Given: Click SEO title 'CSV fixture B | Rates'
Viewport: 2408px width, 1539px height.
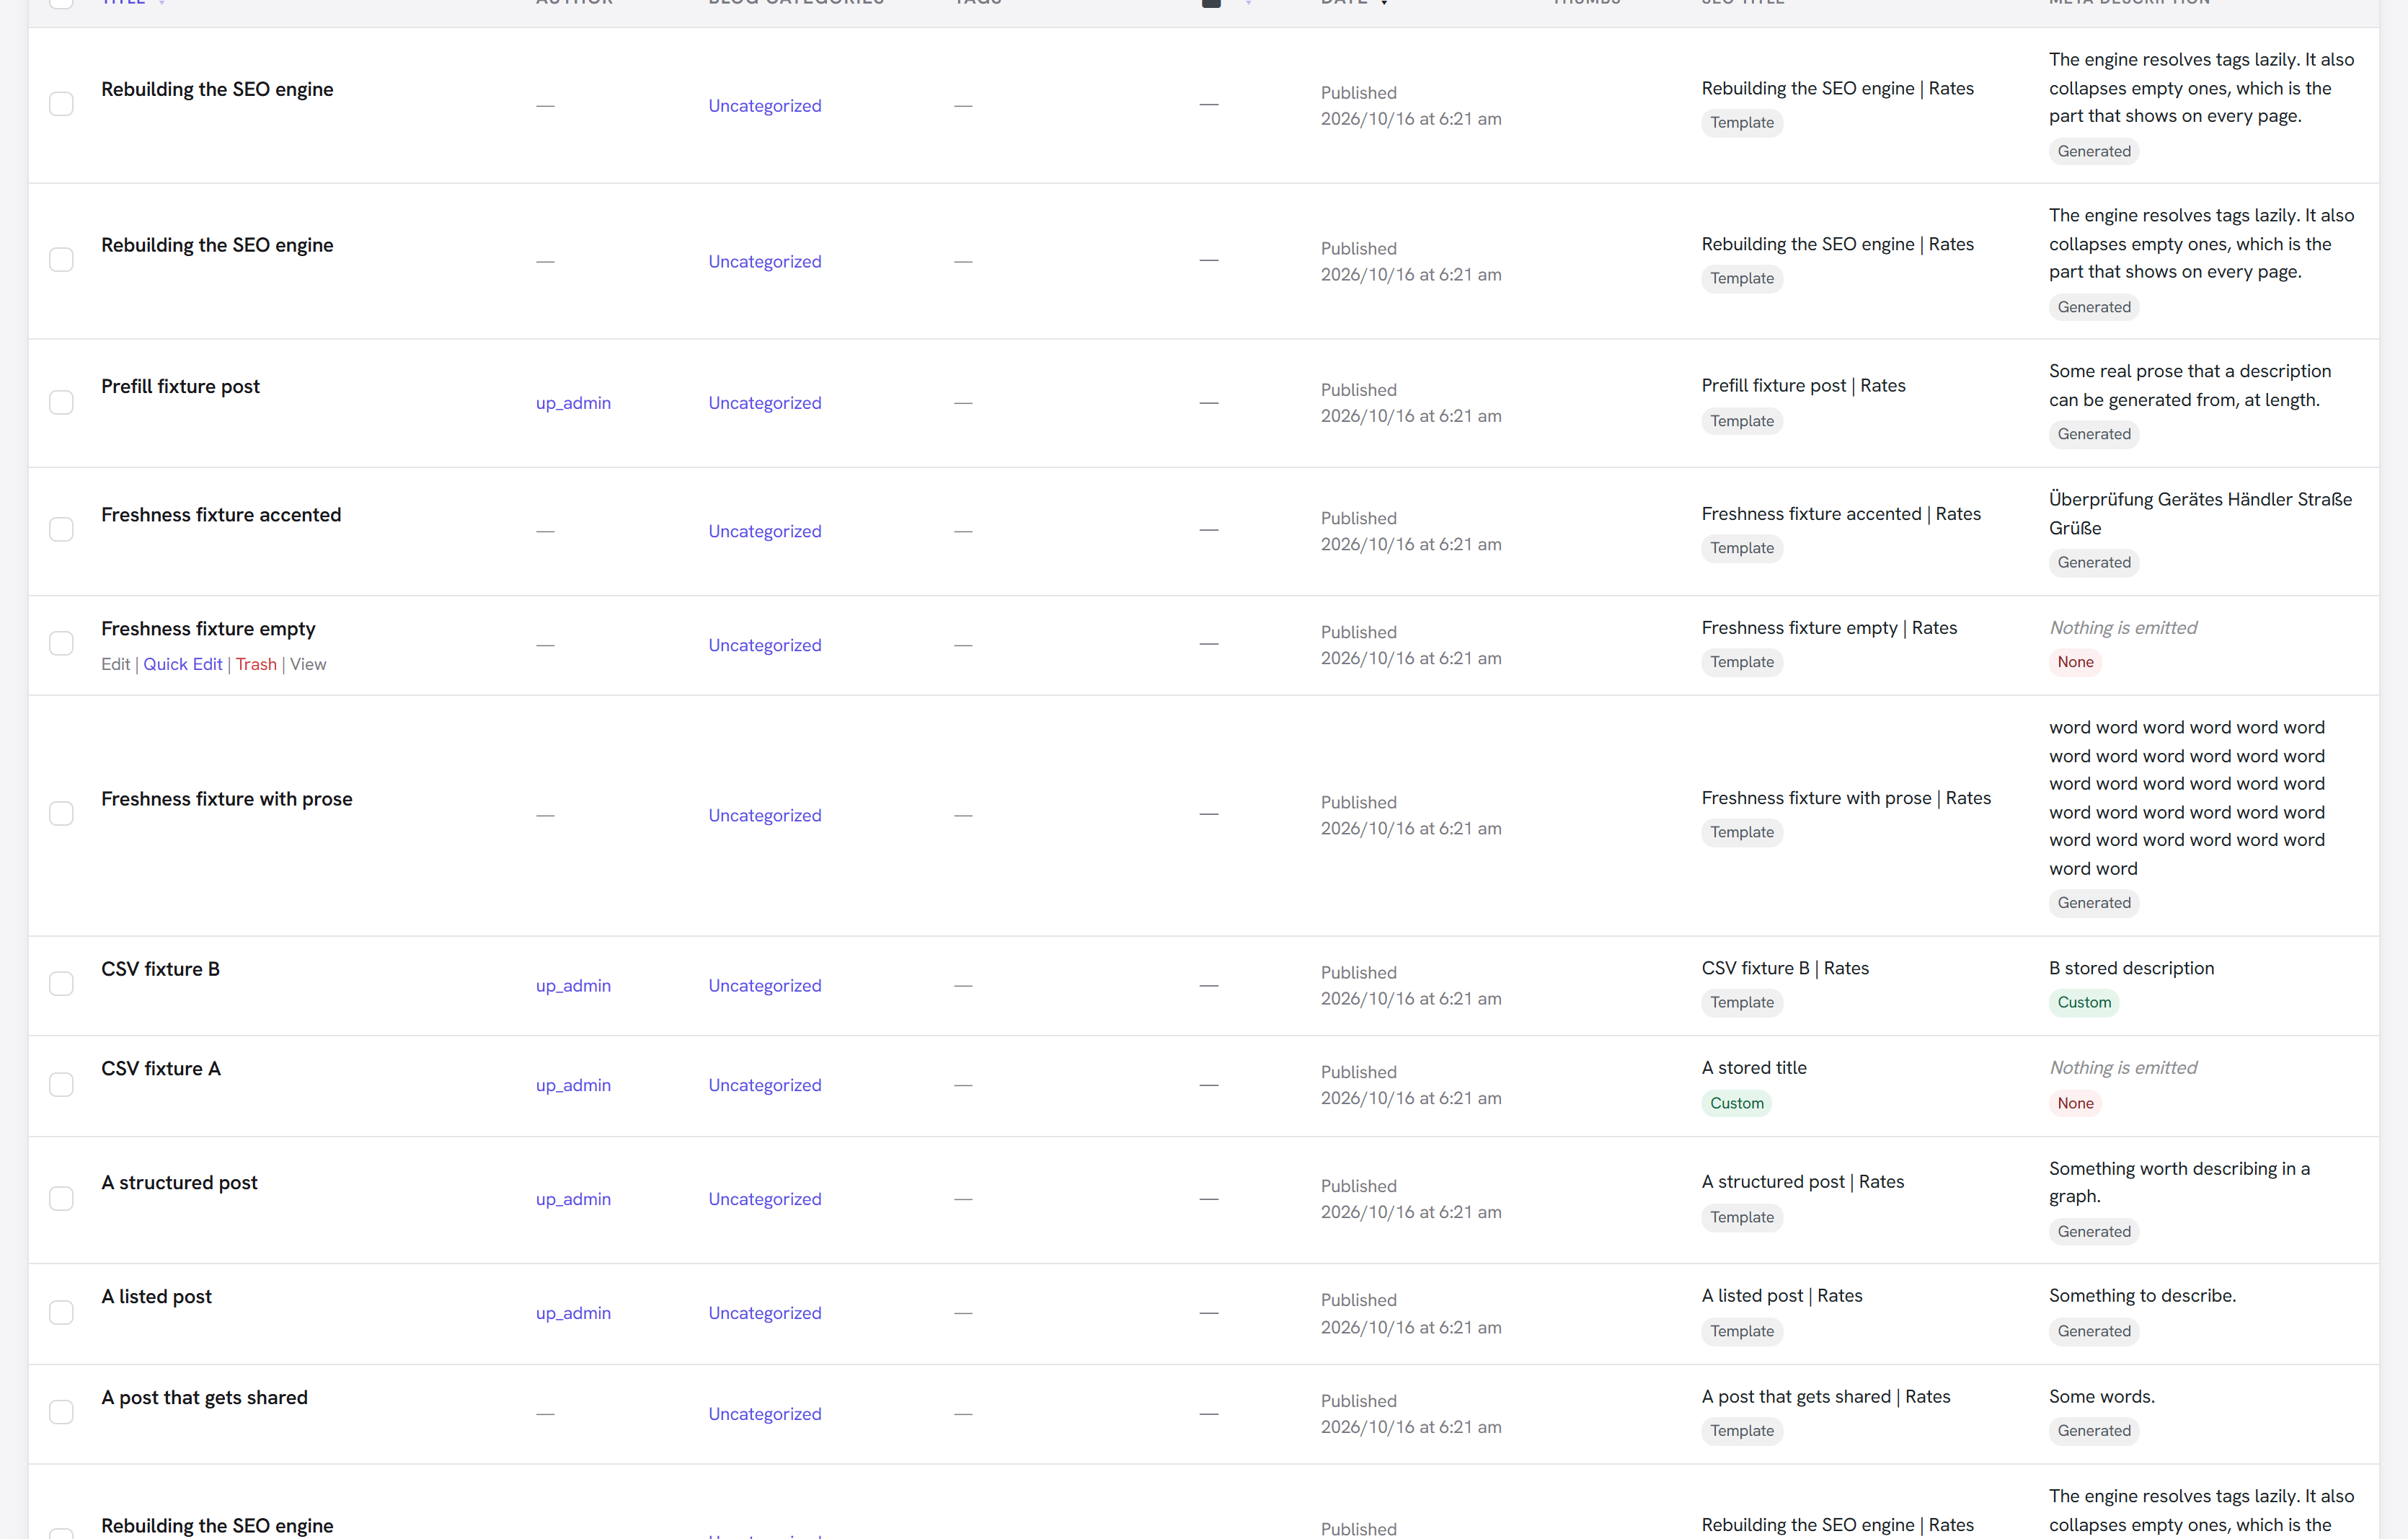Looking at the screenshot, I should [x=1785, y=968].
